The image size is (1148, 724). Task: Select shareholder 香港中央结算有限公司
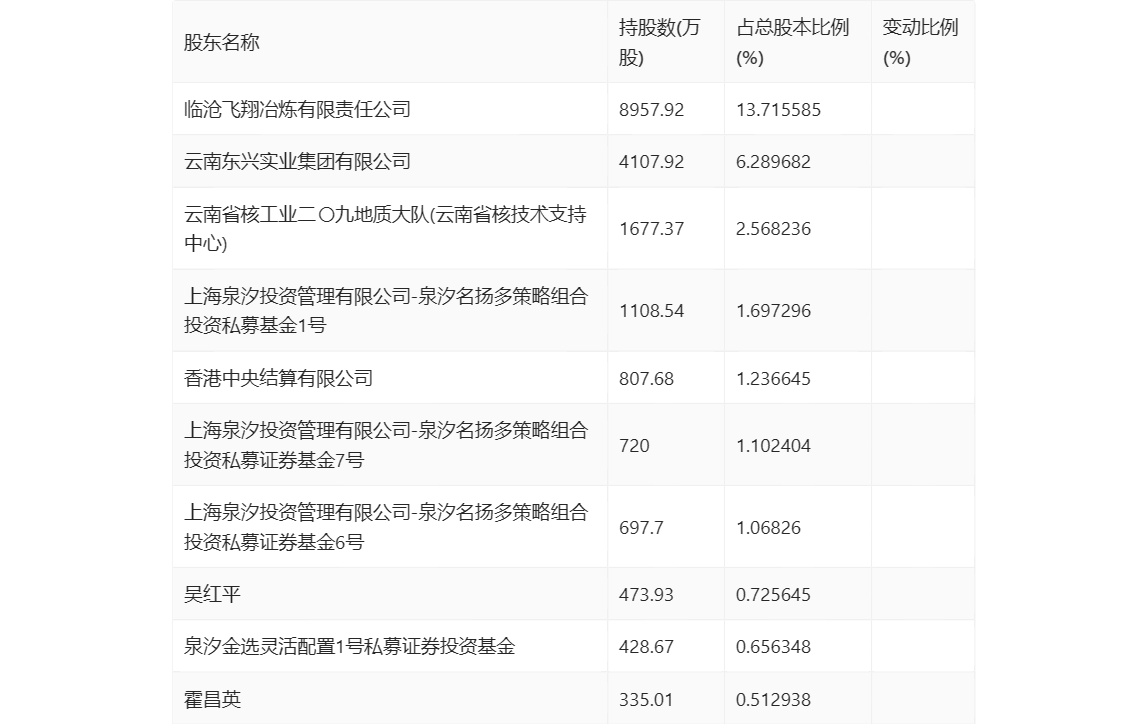click(278, 378)
